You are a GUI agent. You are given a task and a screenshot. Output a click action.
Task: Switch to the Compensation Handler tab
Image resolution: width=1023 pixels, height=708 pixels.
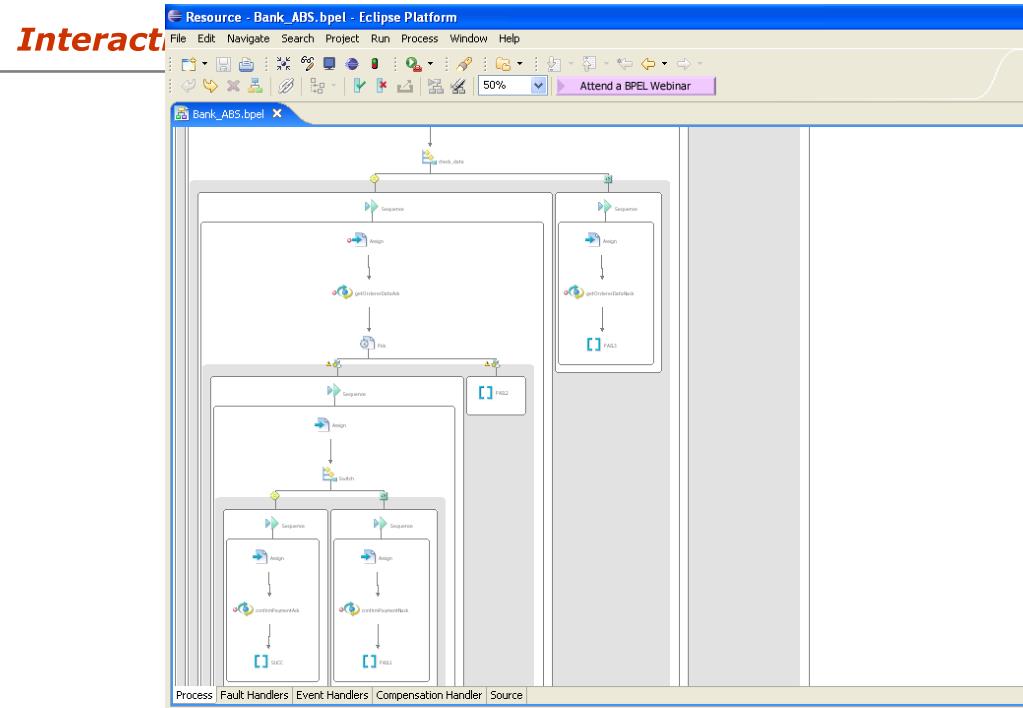click(429, 695)
